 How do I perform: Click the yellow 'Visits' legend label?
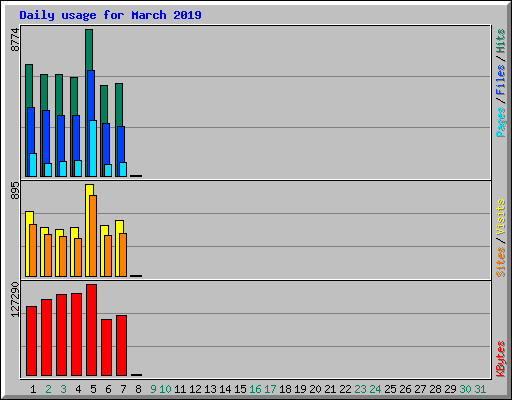(x=501, y=217)
